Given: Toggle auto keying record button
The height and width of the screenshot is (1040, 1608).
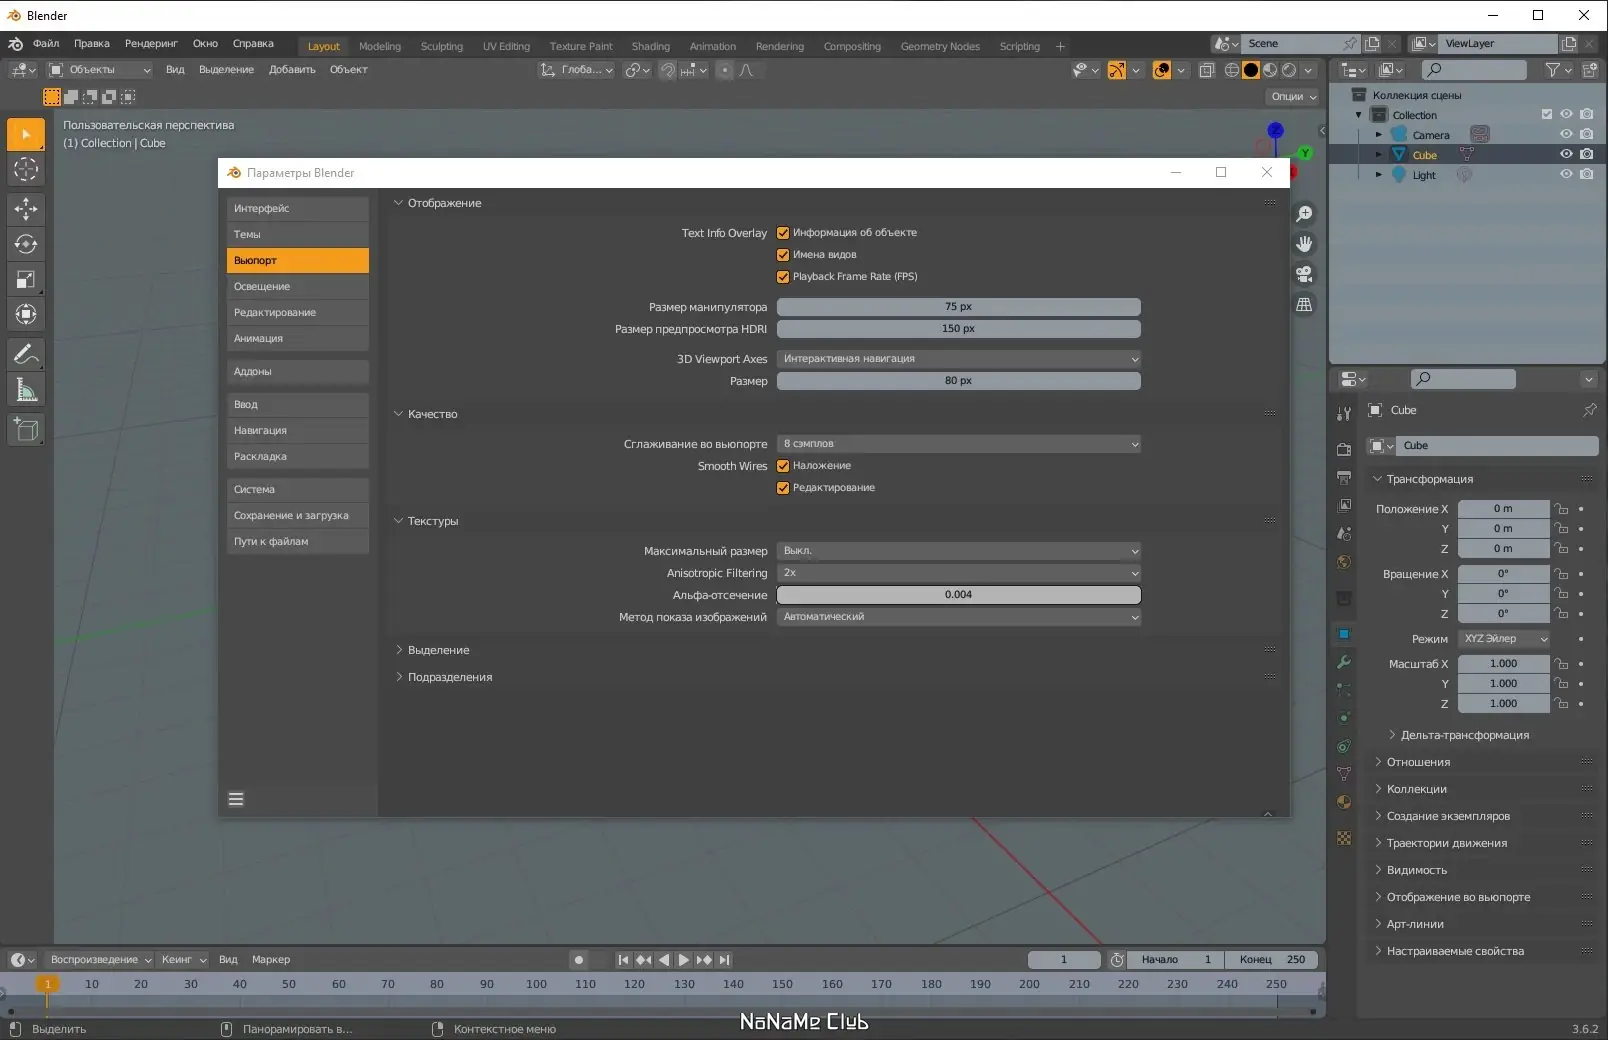Looking at the screenshot, I should pos(578,960).
